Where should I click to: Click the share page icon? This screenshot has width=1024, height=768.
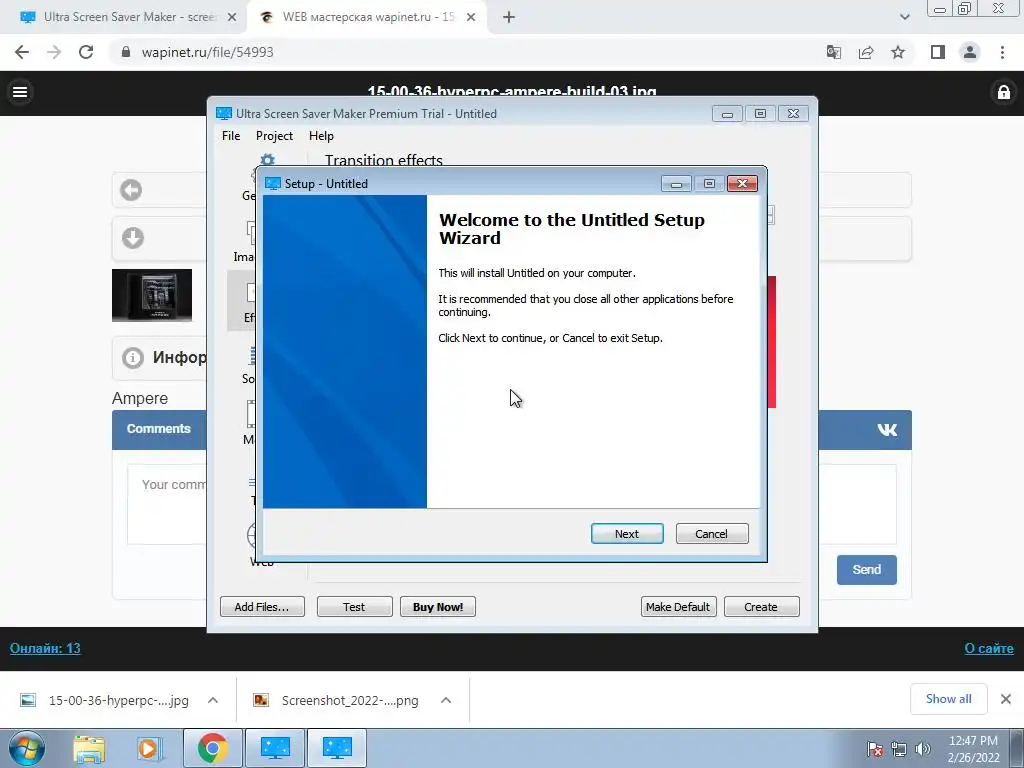tap(866, 52)
